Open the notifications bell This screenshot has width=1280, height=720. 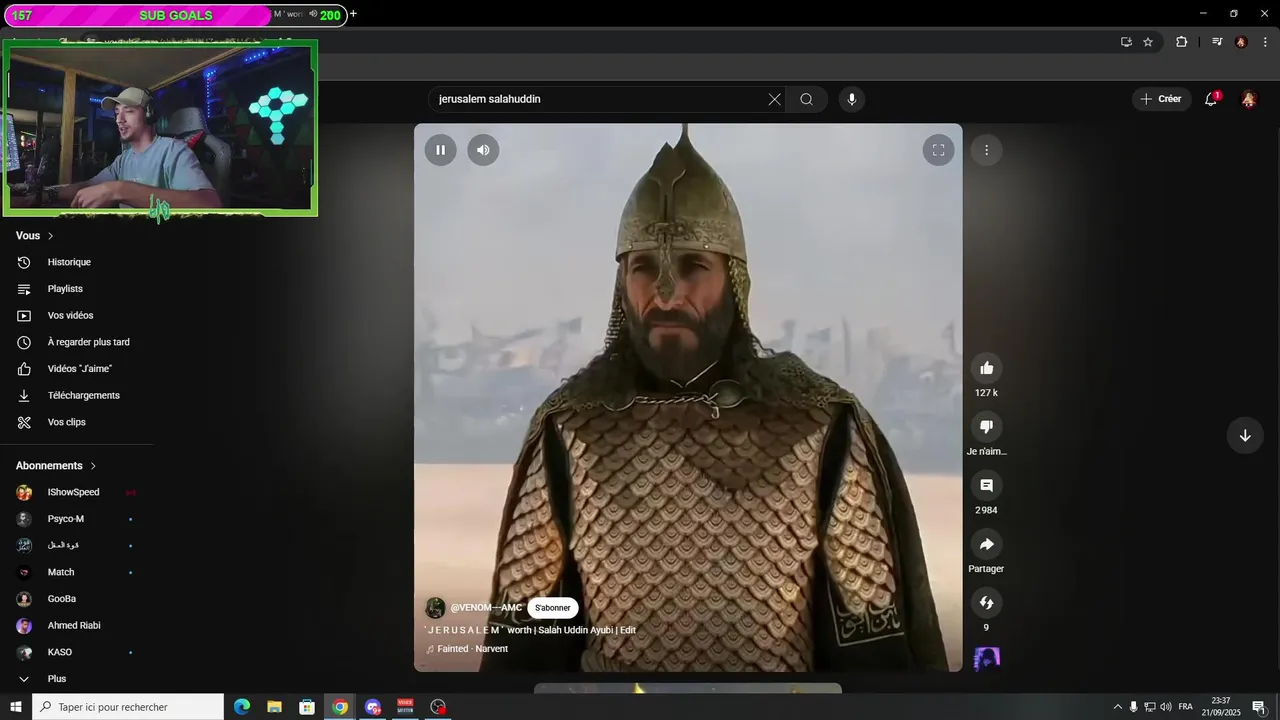coord(1211,99)
